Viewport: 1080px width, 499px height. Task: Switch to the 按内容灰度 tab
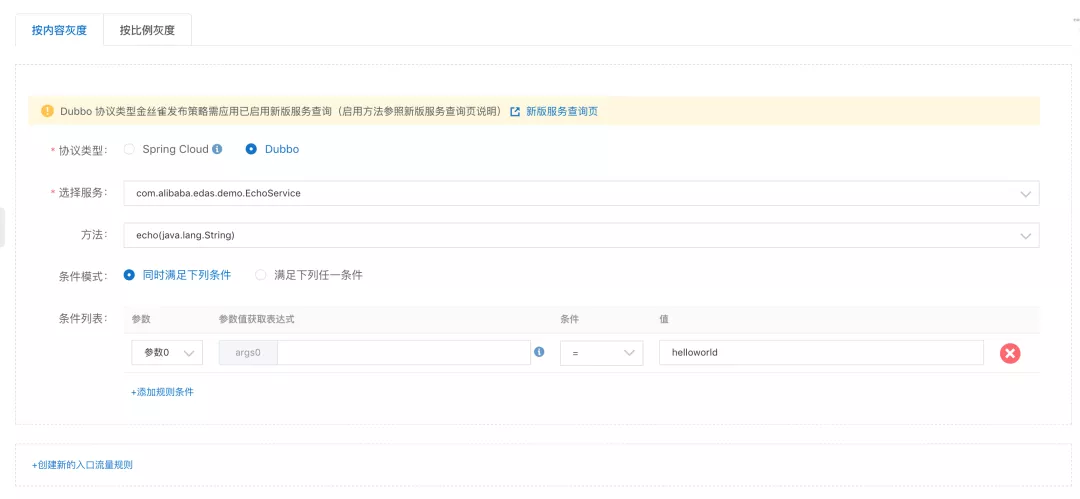(59, 30)
